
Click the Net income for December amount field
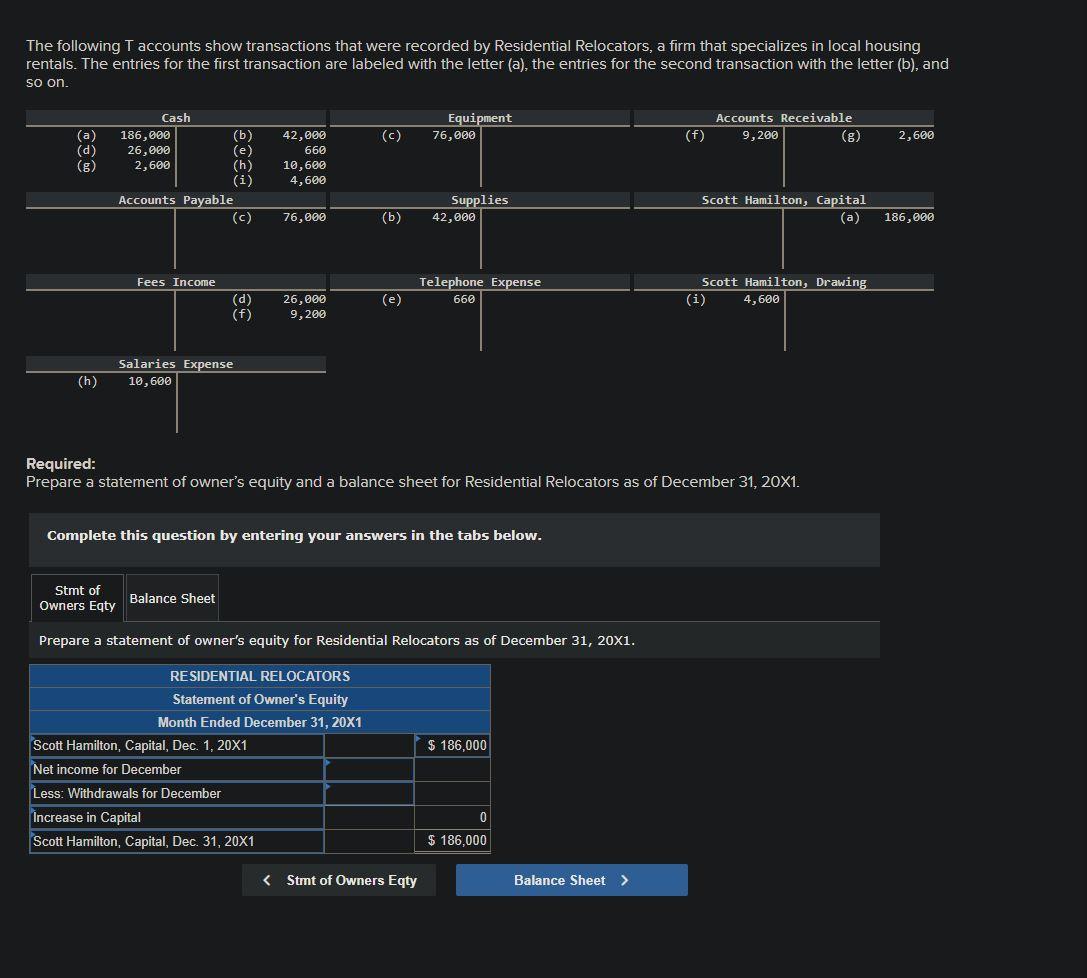(369, 769)
